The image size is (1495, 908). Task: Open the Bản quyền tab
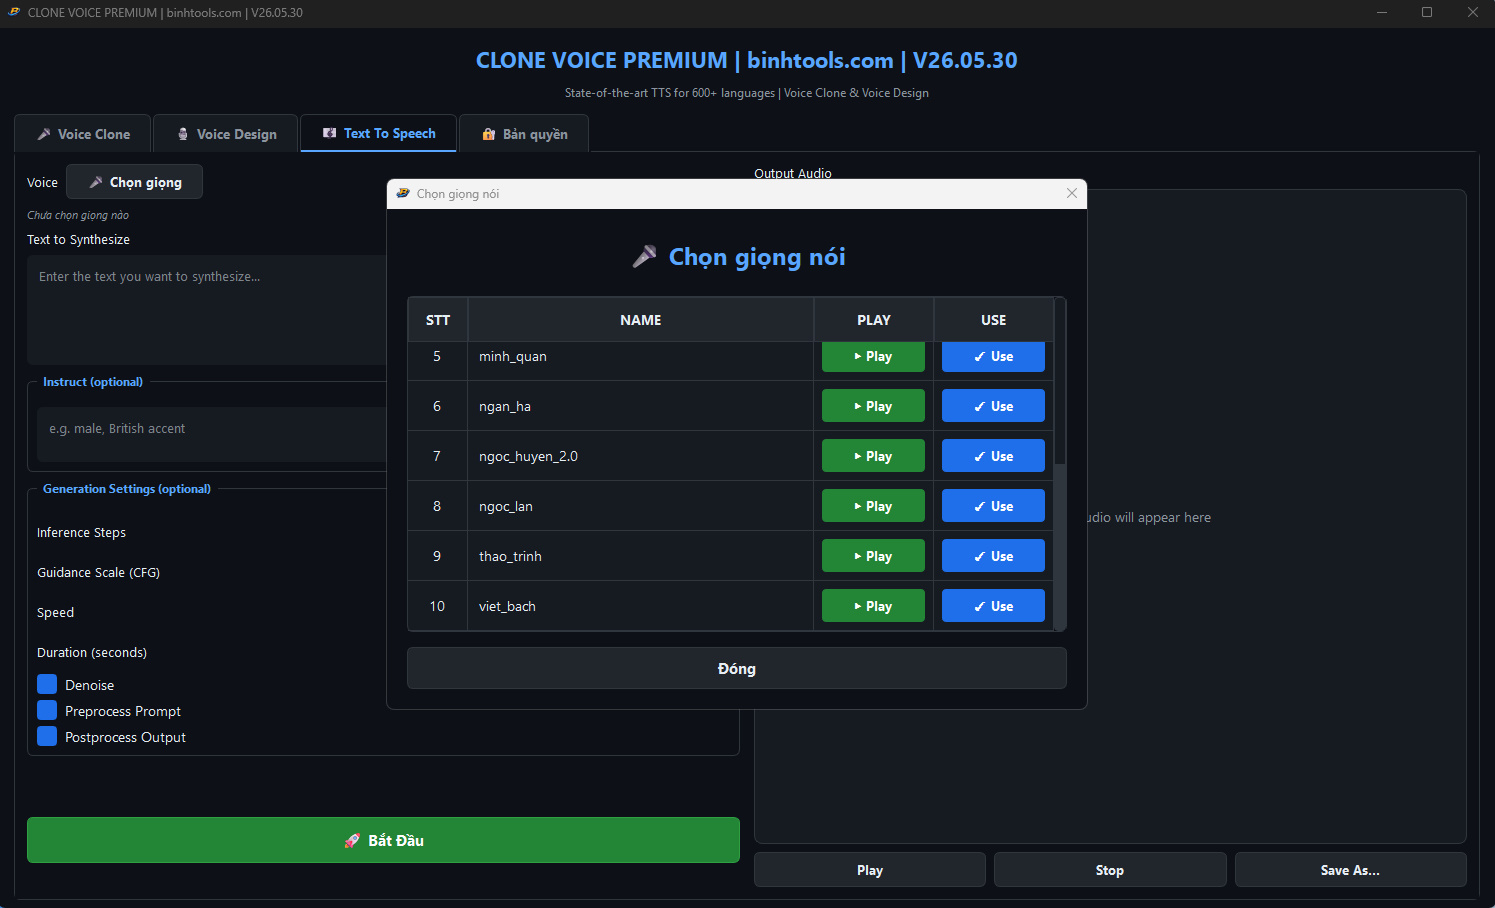pyautogui.click(x=524, y=134)
